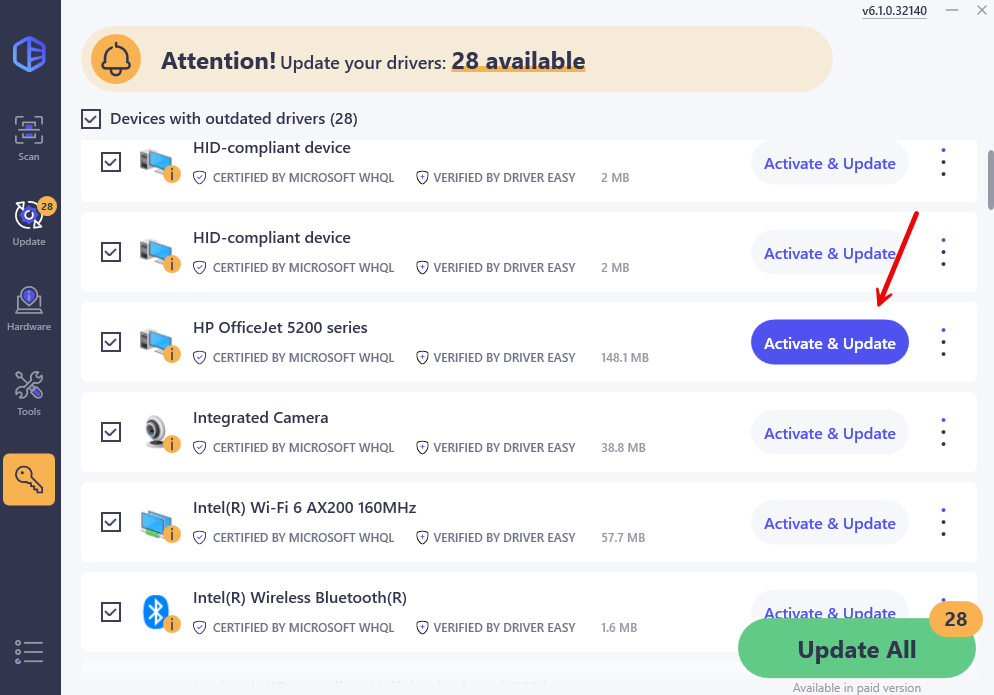
Task: Open more options for Integrated Camera
Action: [943, 433]
